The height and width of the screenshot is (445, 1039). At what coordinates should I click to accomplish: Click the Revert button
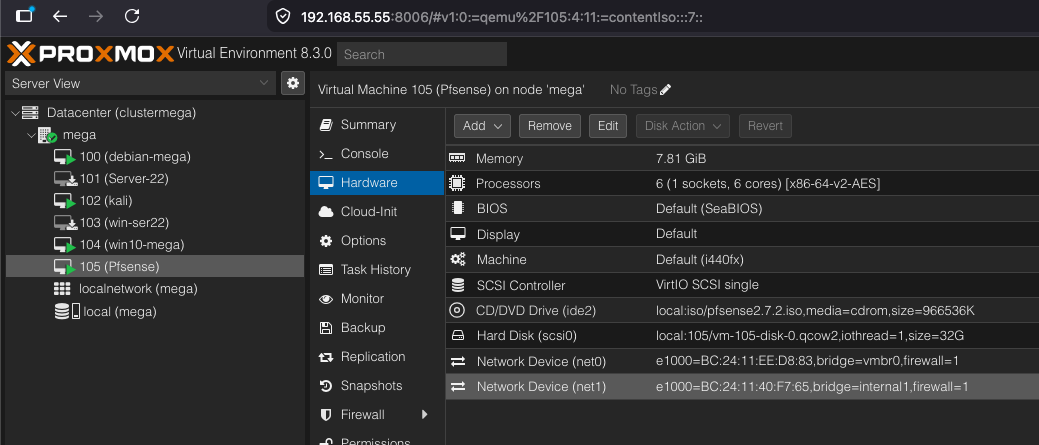[x=765, y=126]
